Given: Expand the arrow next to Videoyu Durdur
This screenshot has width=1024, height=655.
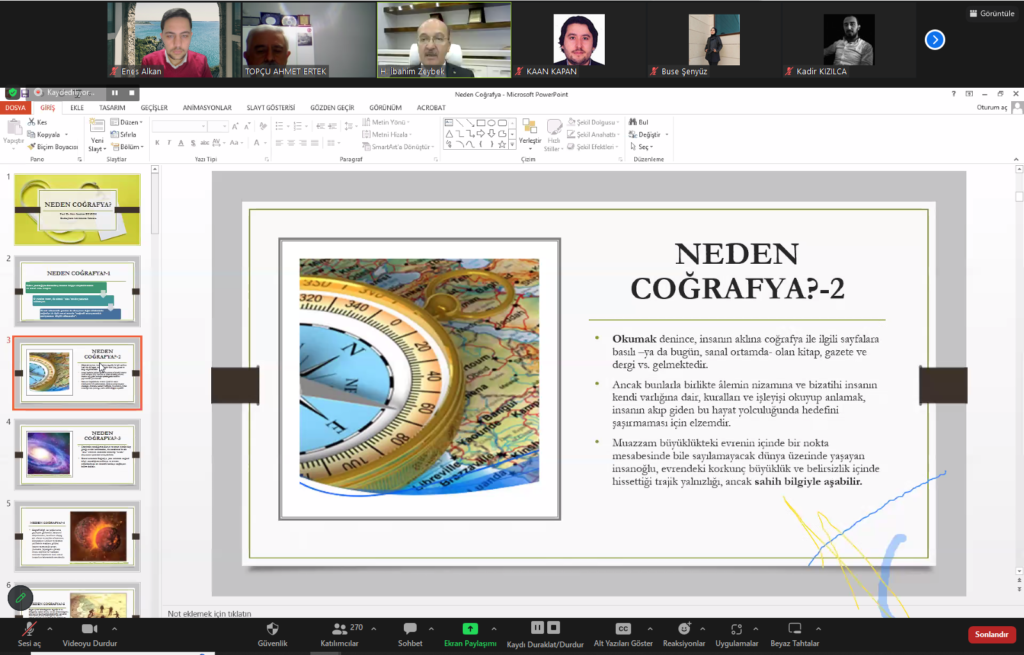Looking at the screenshot, I should click(113, 629).
